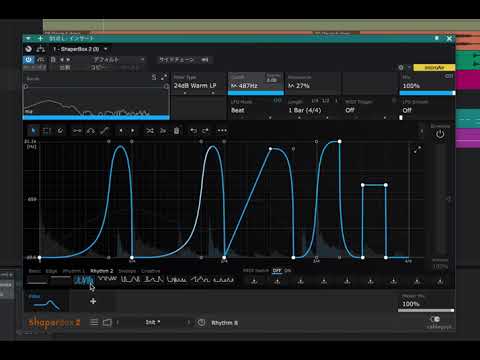Select the last wave preset thumbnail
480x360 pixels.
tap(224, 279)
